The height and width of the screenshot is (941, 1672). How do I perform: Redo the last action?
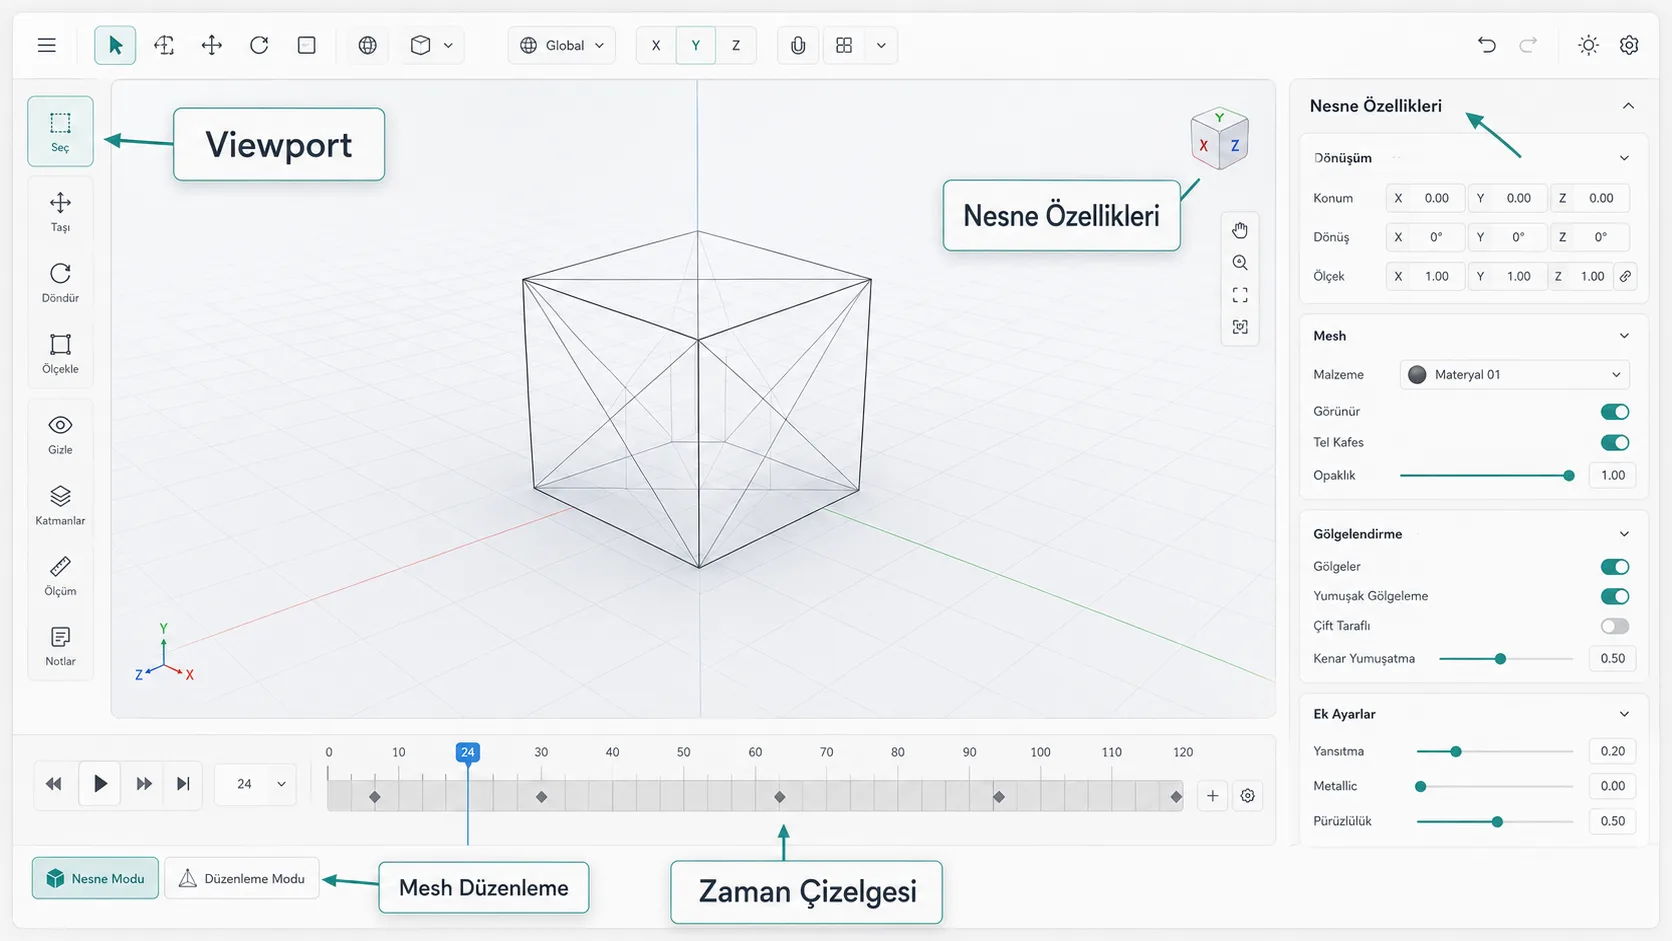tap(1528, 45)
